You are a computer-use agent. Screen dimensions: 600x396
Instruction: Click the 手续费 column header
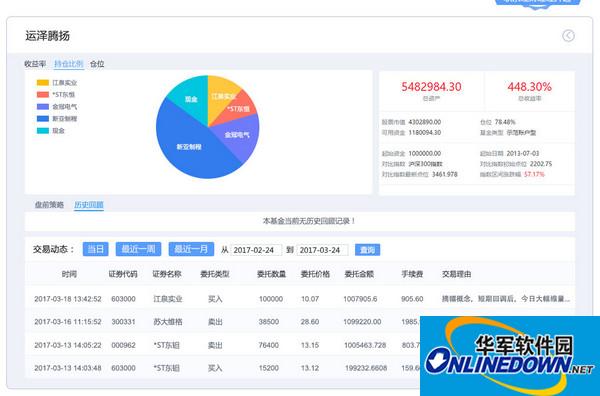[412, 274]
